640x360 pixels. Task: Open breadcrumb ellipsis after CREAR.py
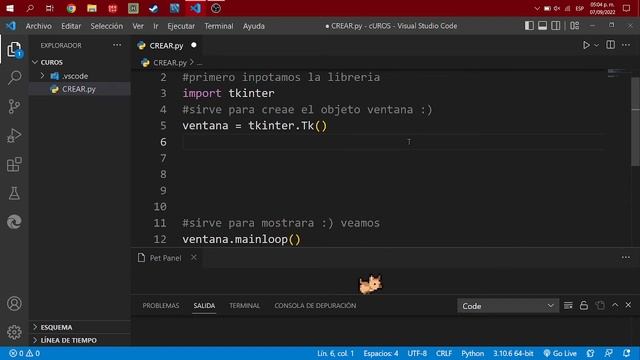click(199, 63)
